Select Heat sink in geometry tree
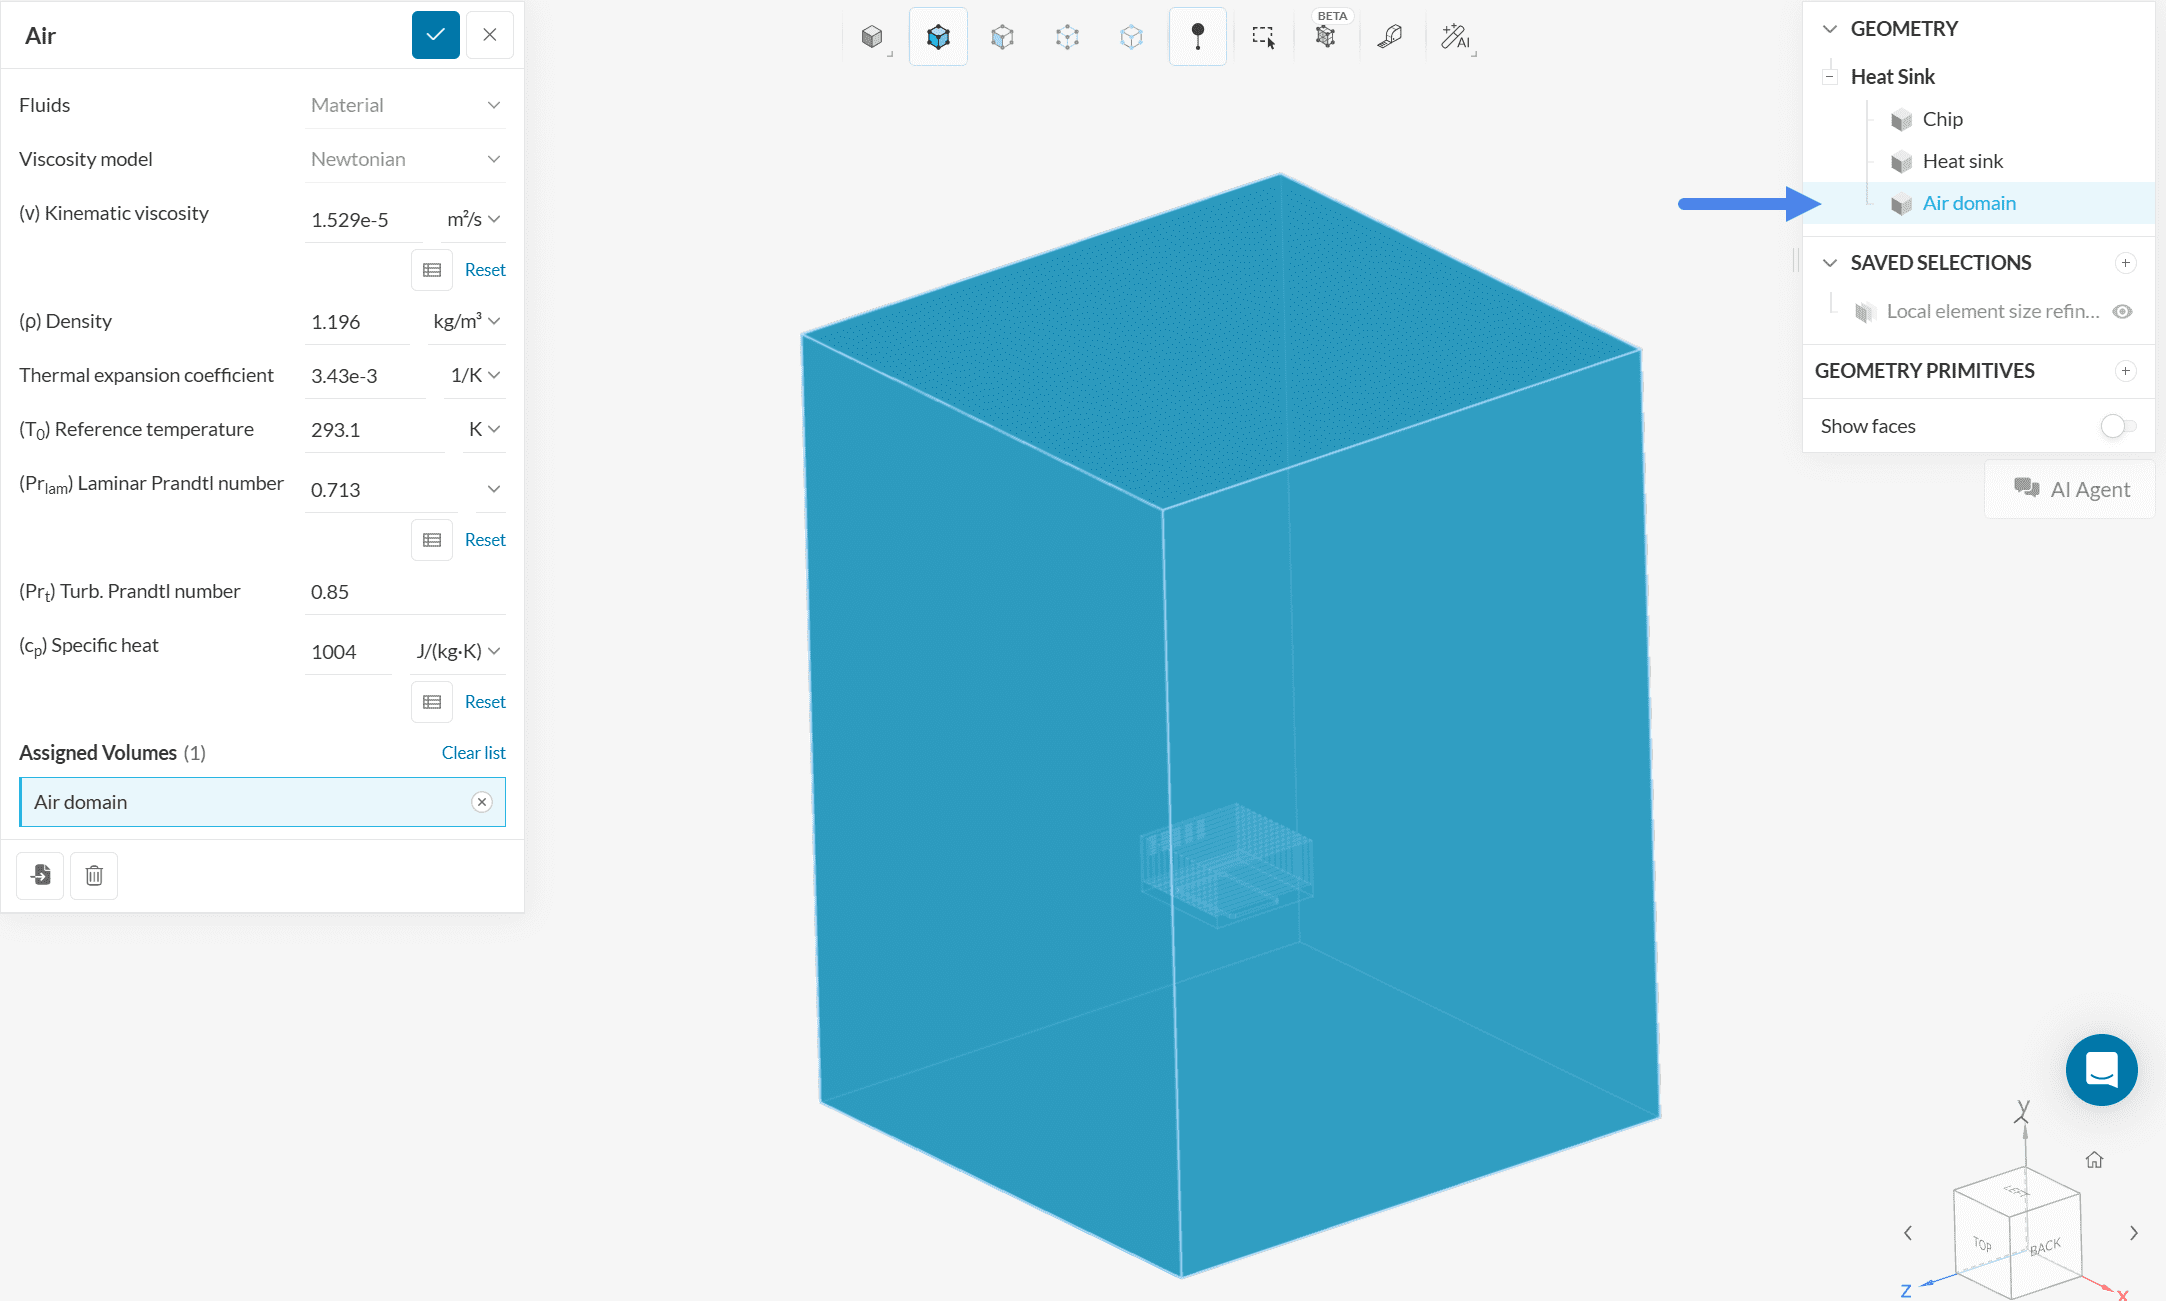 tap(1962, 161)
